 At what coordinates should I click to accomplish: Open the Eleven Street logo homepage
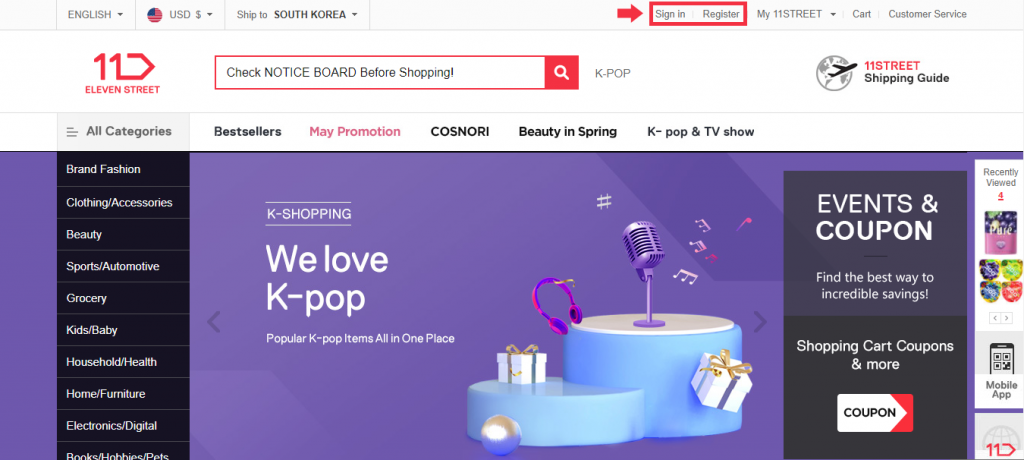(123, 73)
